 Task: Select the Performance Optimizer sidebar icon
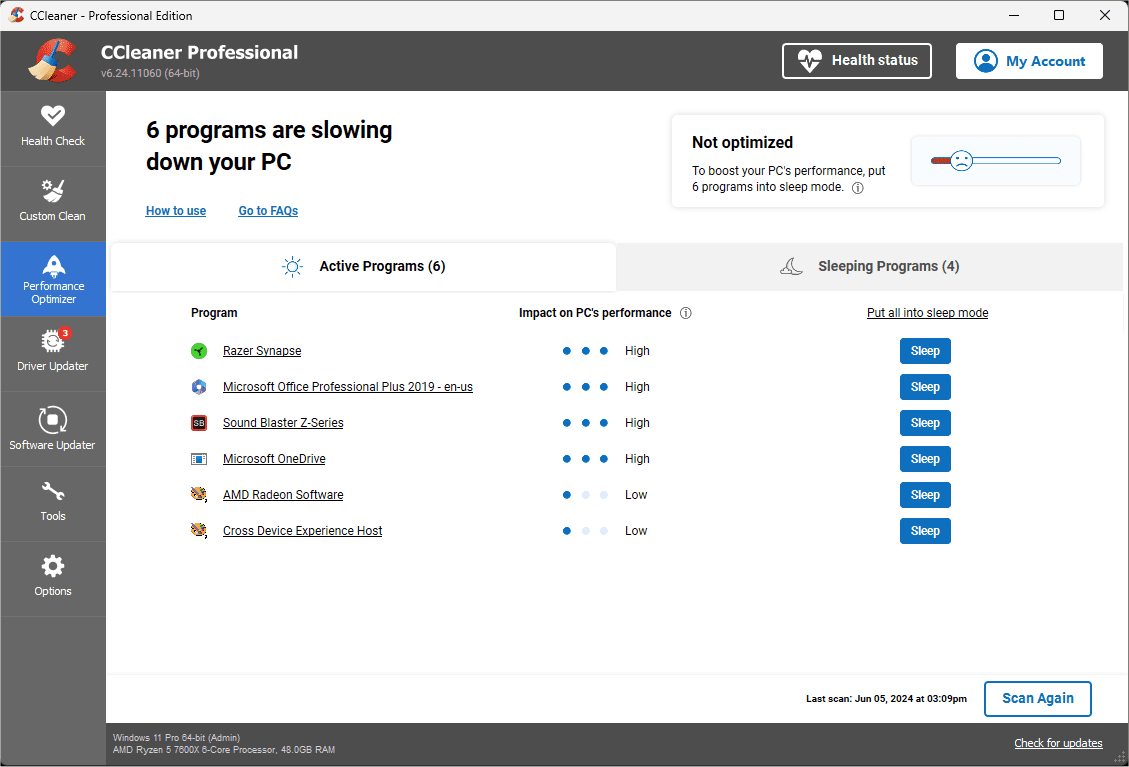click(53, 278)
